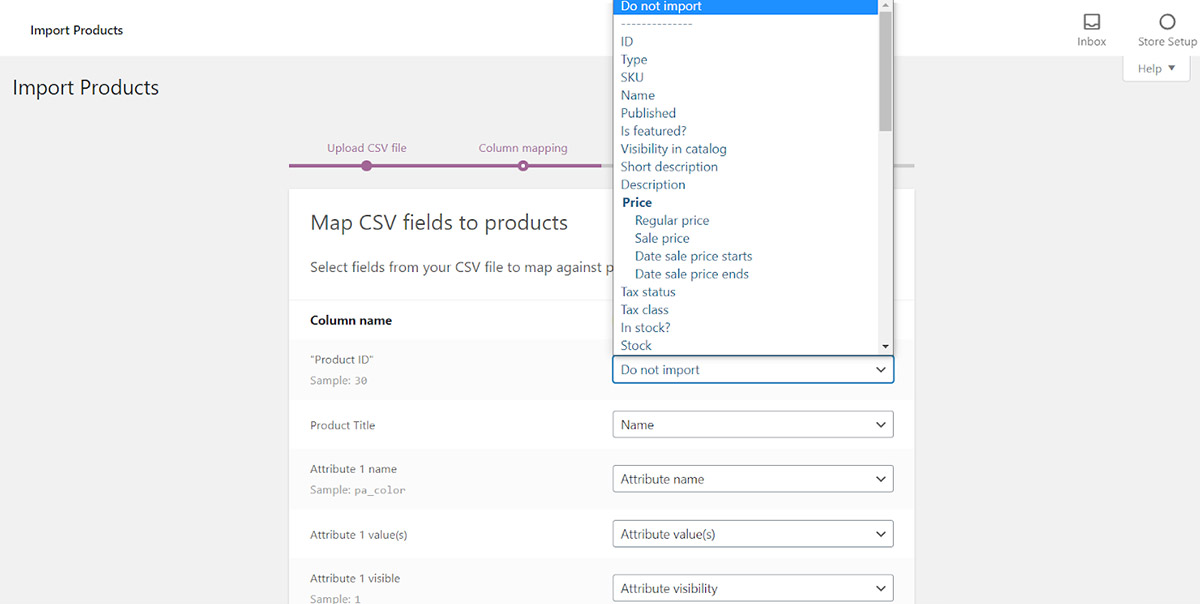The width and height of the screenshot is (1200, 604).
Task: Click the Upload CSV file step marker
Action: pos(367,166)
